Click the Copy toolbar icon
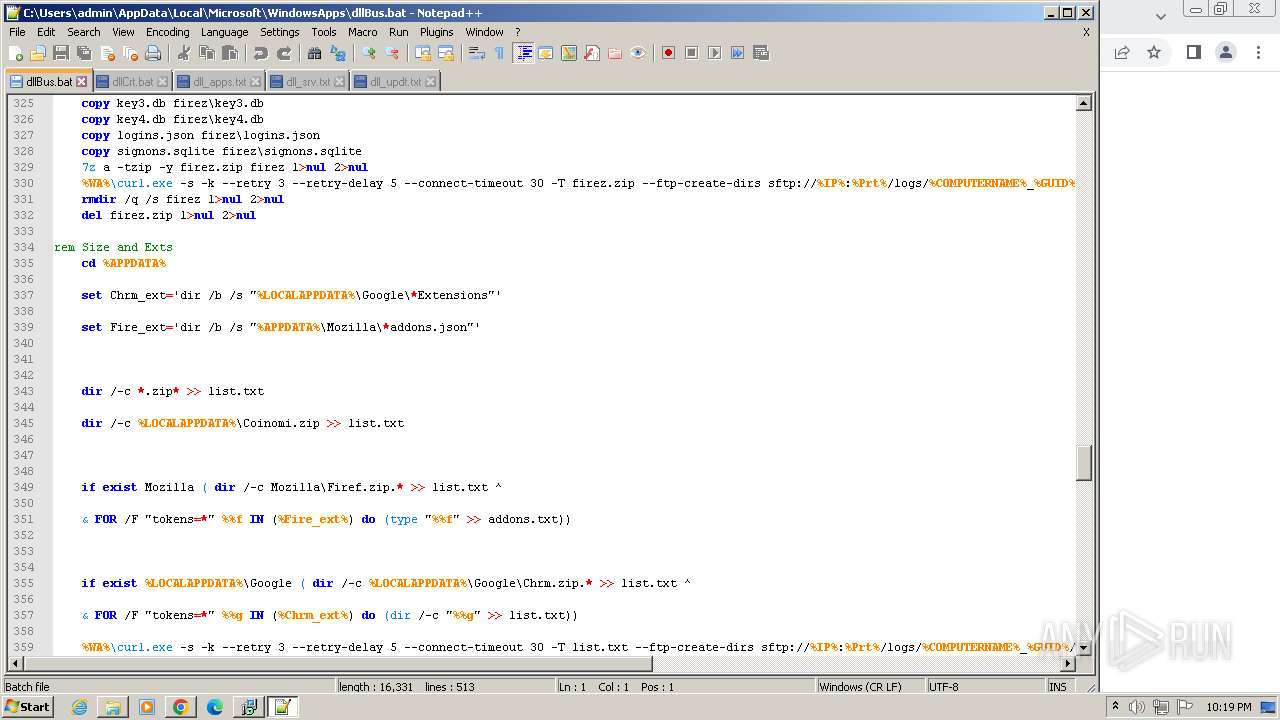Screen dimensions: 1280x720 (x=206, y=53)
